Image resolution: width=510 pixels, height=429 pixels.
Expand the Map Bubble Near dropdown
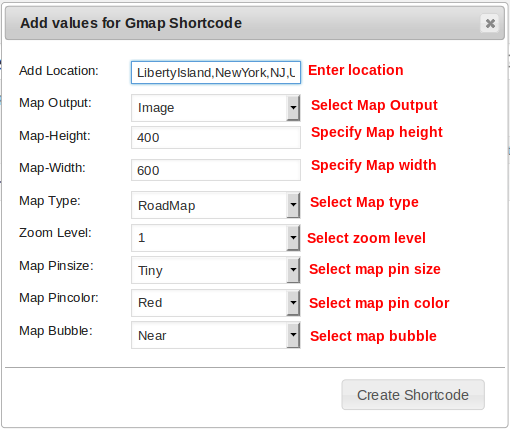[x=216, y=335]
